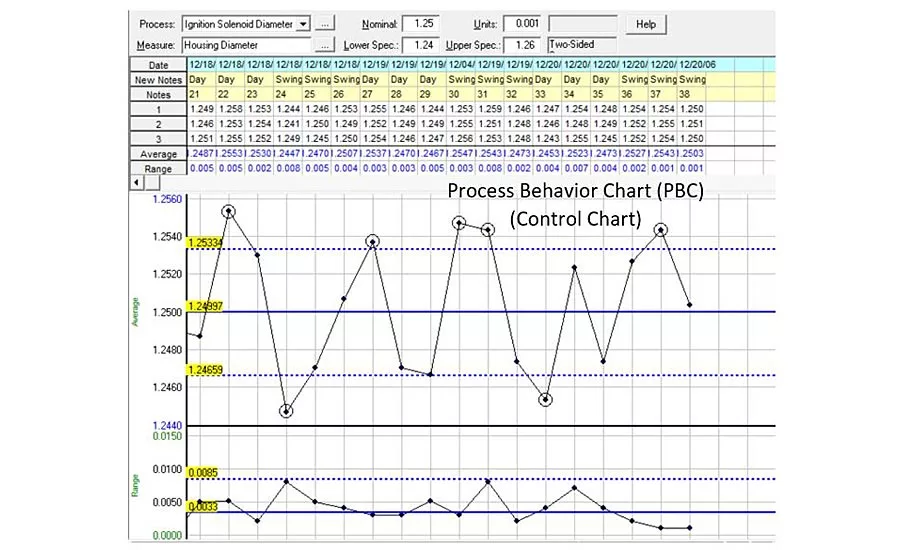
Task: Click the .2503 average cell
Action: coord(692,153)
